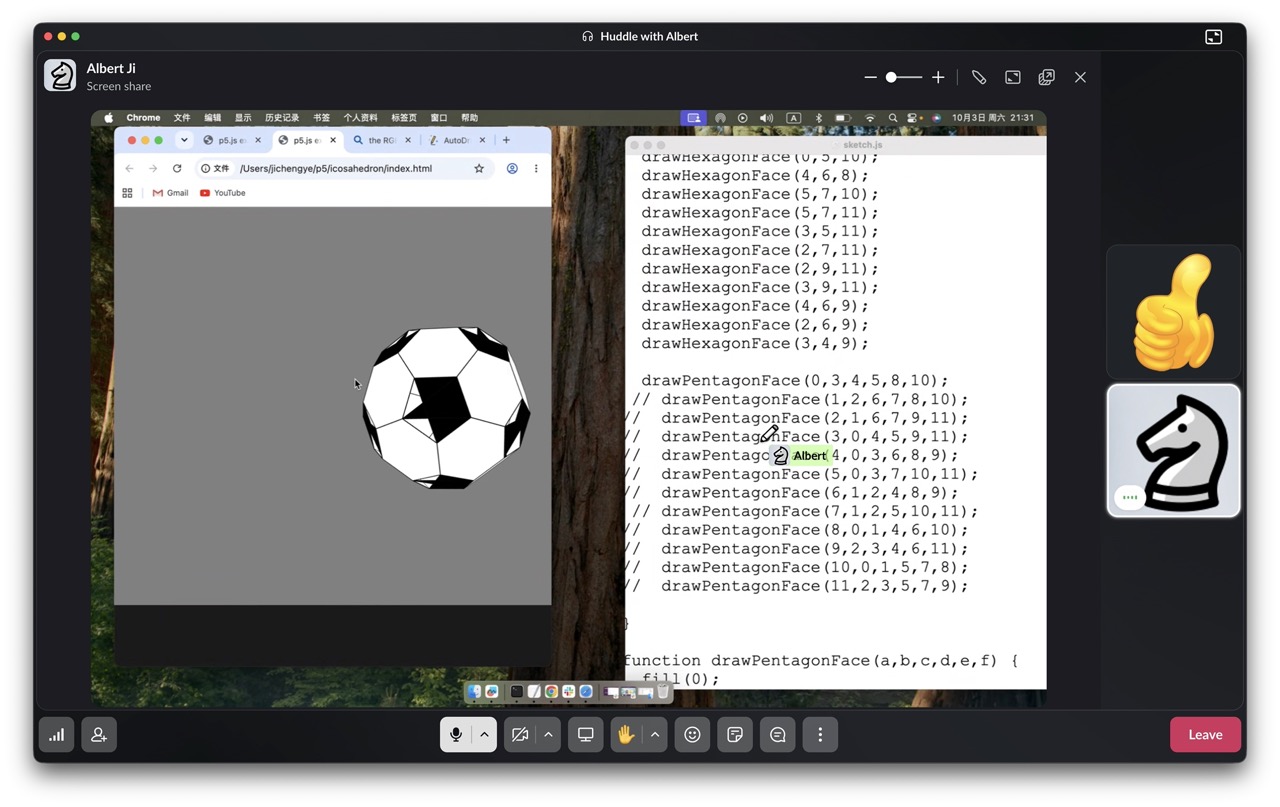Viewport: 1280px width, 807px height.
Task: Select the draw on screen pencil
Action: point(979,77)
